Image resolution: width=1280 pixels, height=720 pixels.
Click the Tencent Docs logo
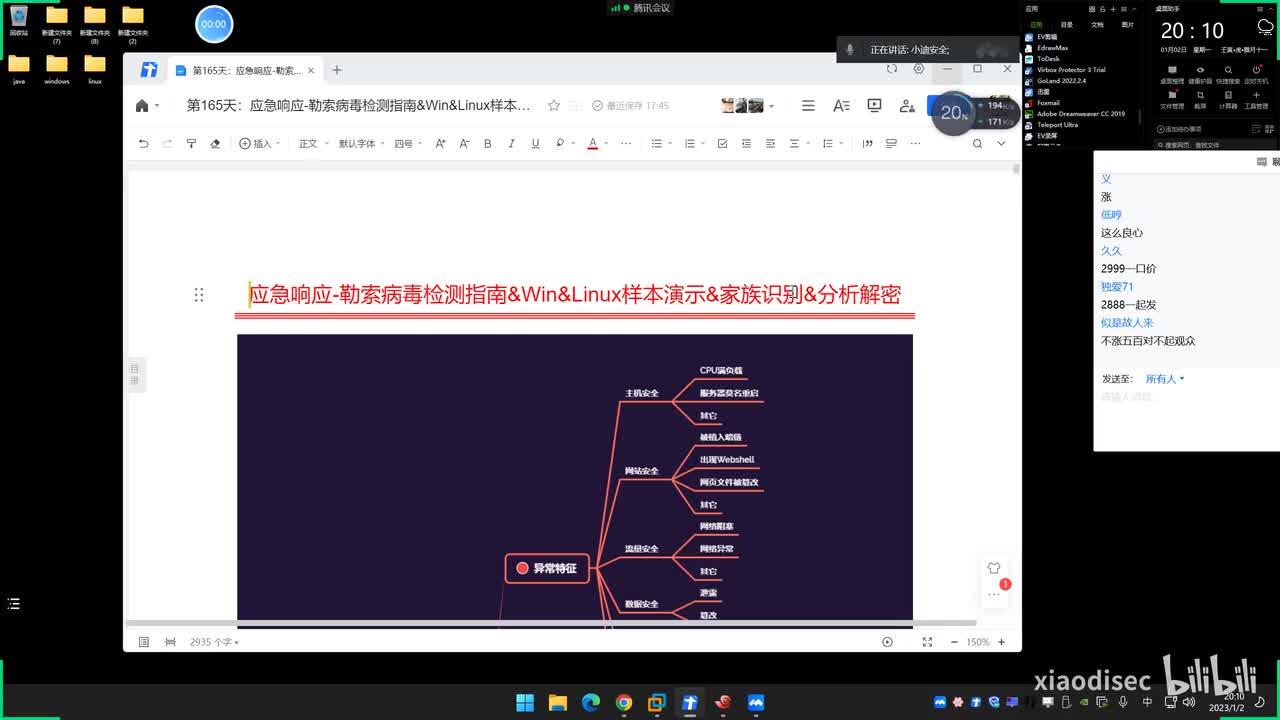[x=149, y=70]
